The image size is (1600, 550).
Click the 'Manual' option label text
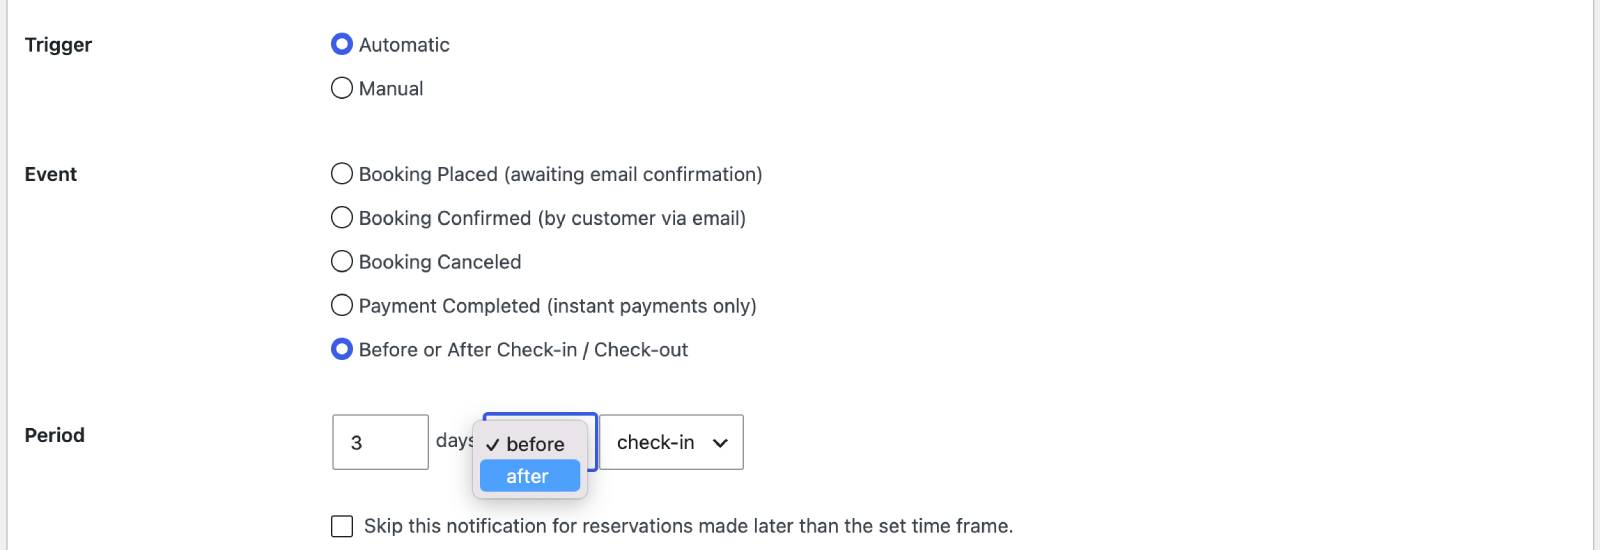click(391, 88)
